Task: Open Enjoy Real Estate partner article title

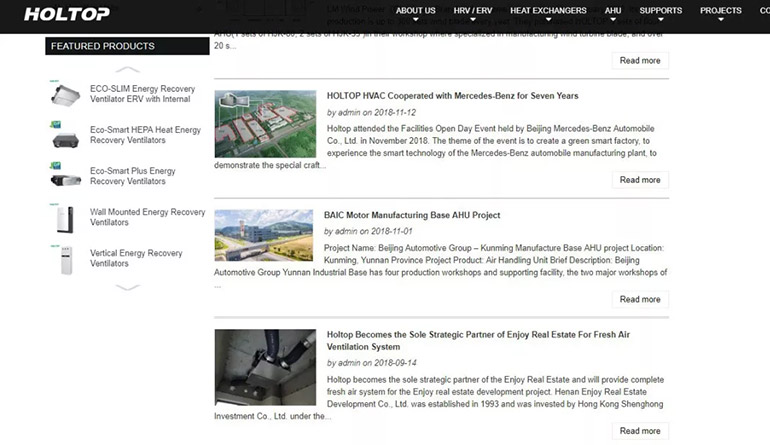Action: click(478, 340)
